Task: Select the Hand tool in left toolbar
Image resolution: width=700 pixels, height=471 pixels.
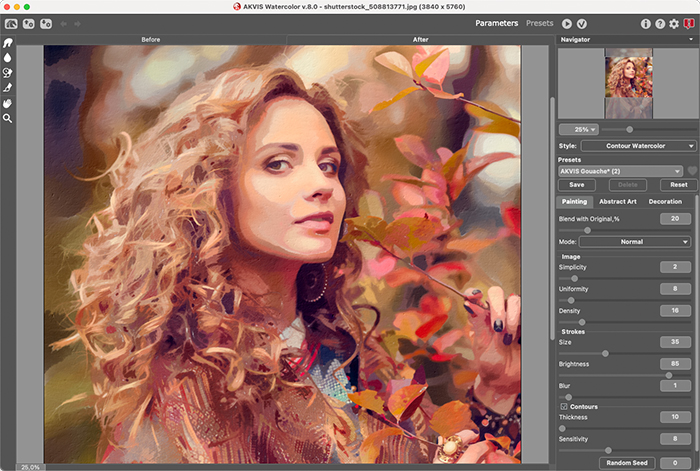Action: coord(9,103)
